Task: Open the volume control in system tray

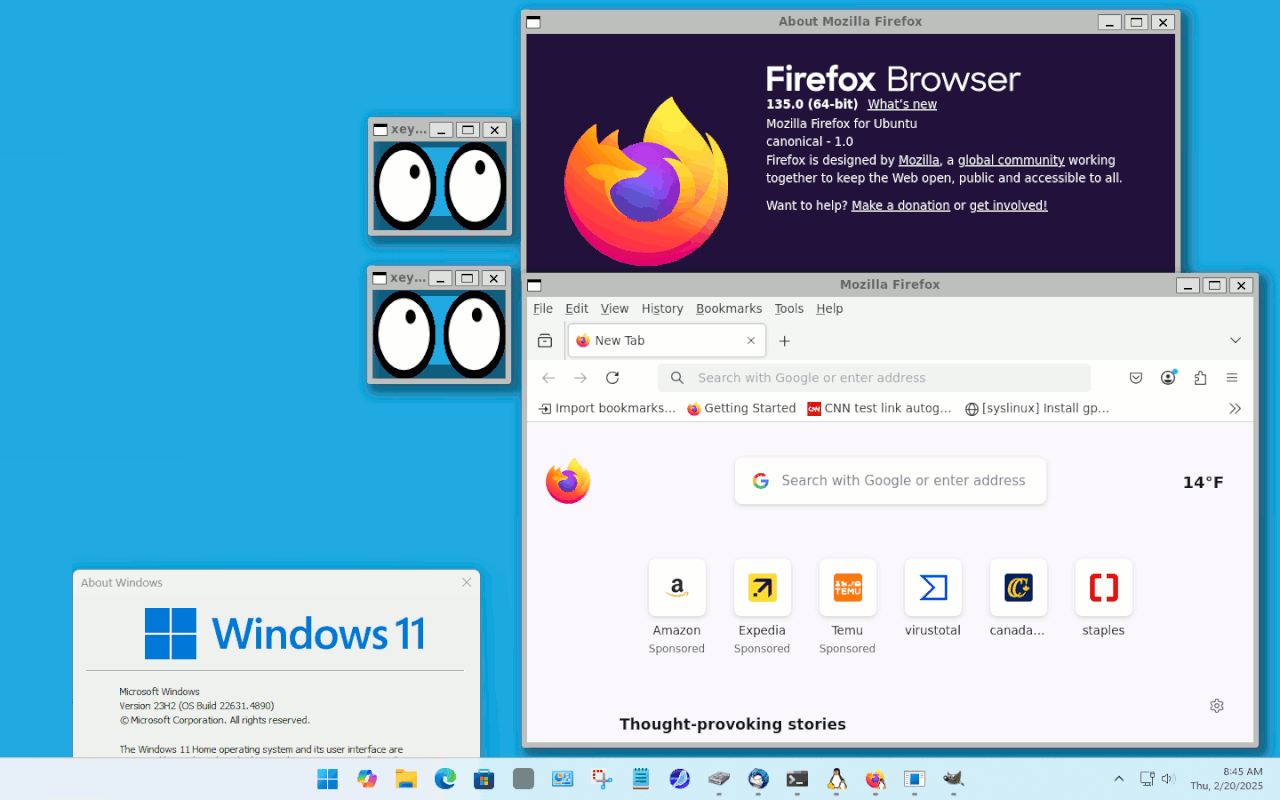Action: coord(1167,778)
